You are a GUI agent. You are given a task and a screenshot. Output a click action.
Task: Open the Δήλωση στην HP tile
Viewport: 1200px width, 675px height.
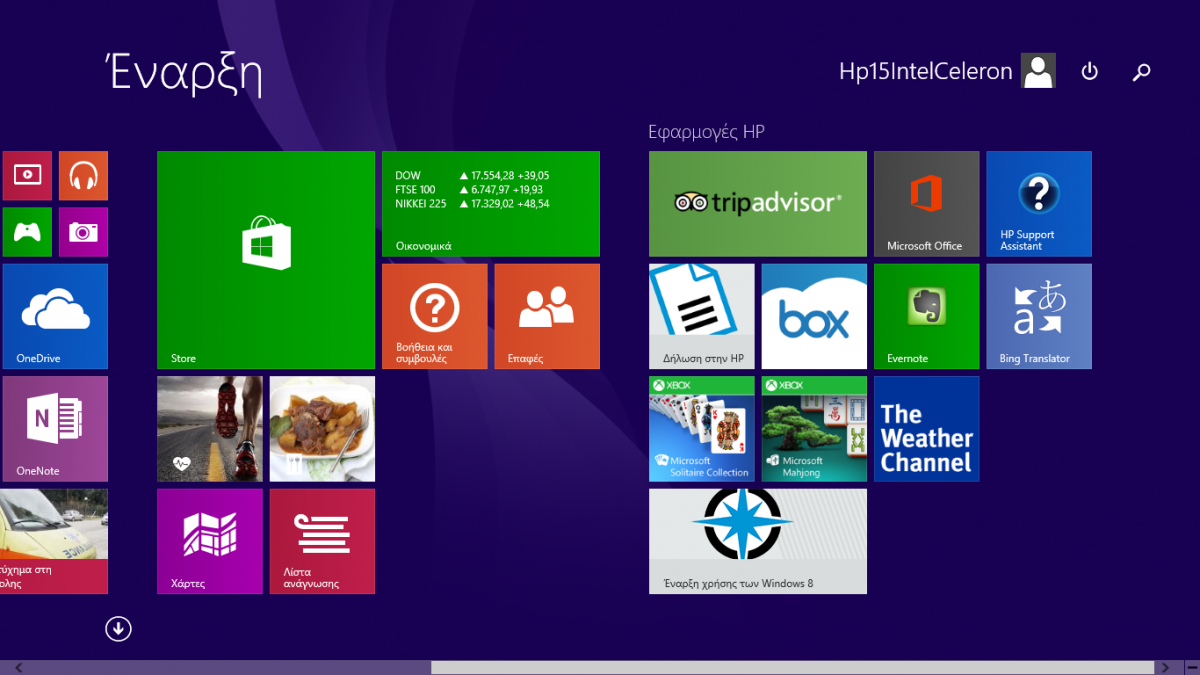(x=702, y=316)
